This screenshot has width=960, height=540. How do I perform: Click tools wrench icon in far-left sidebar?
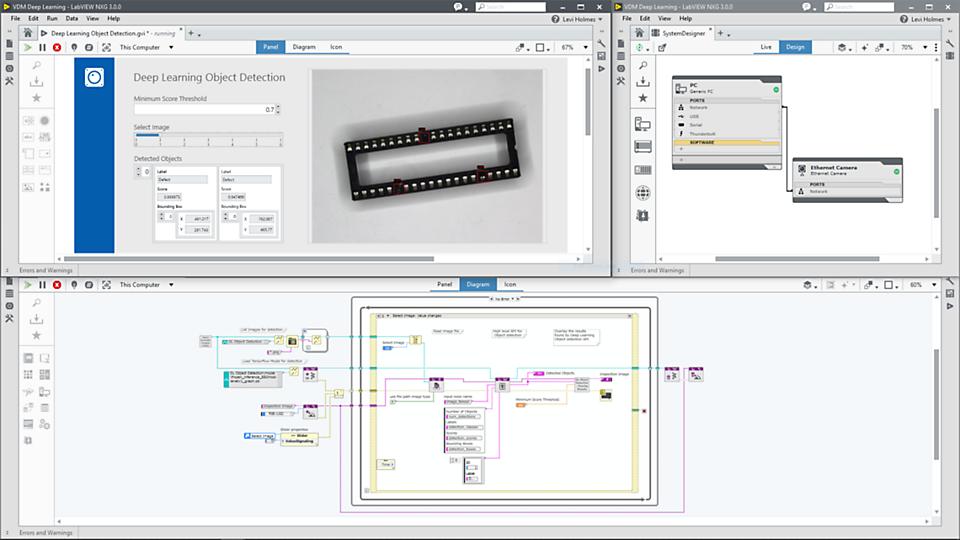click(9, 80)
